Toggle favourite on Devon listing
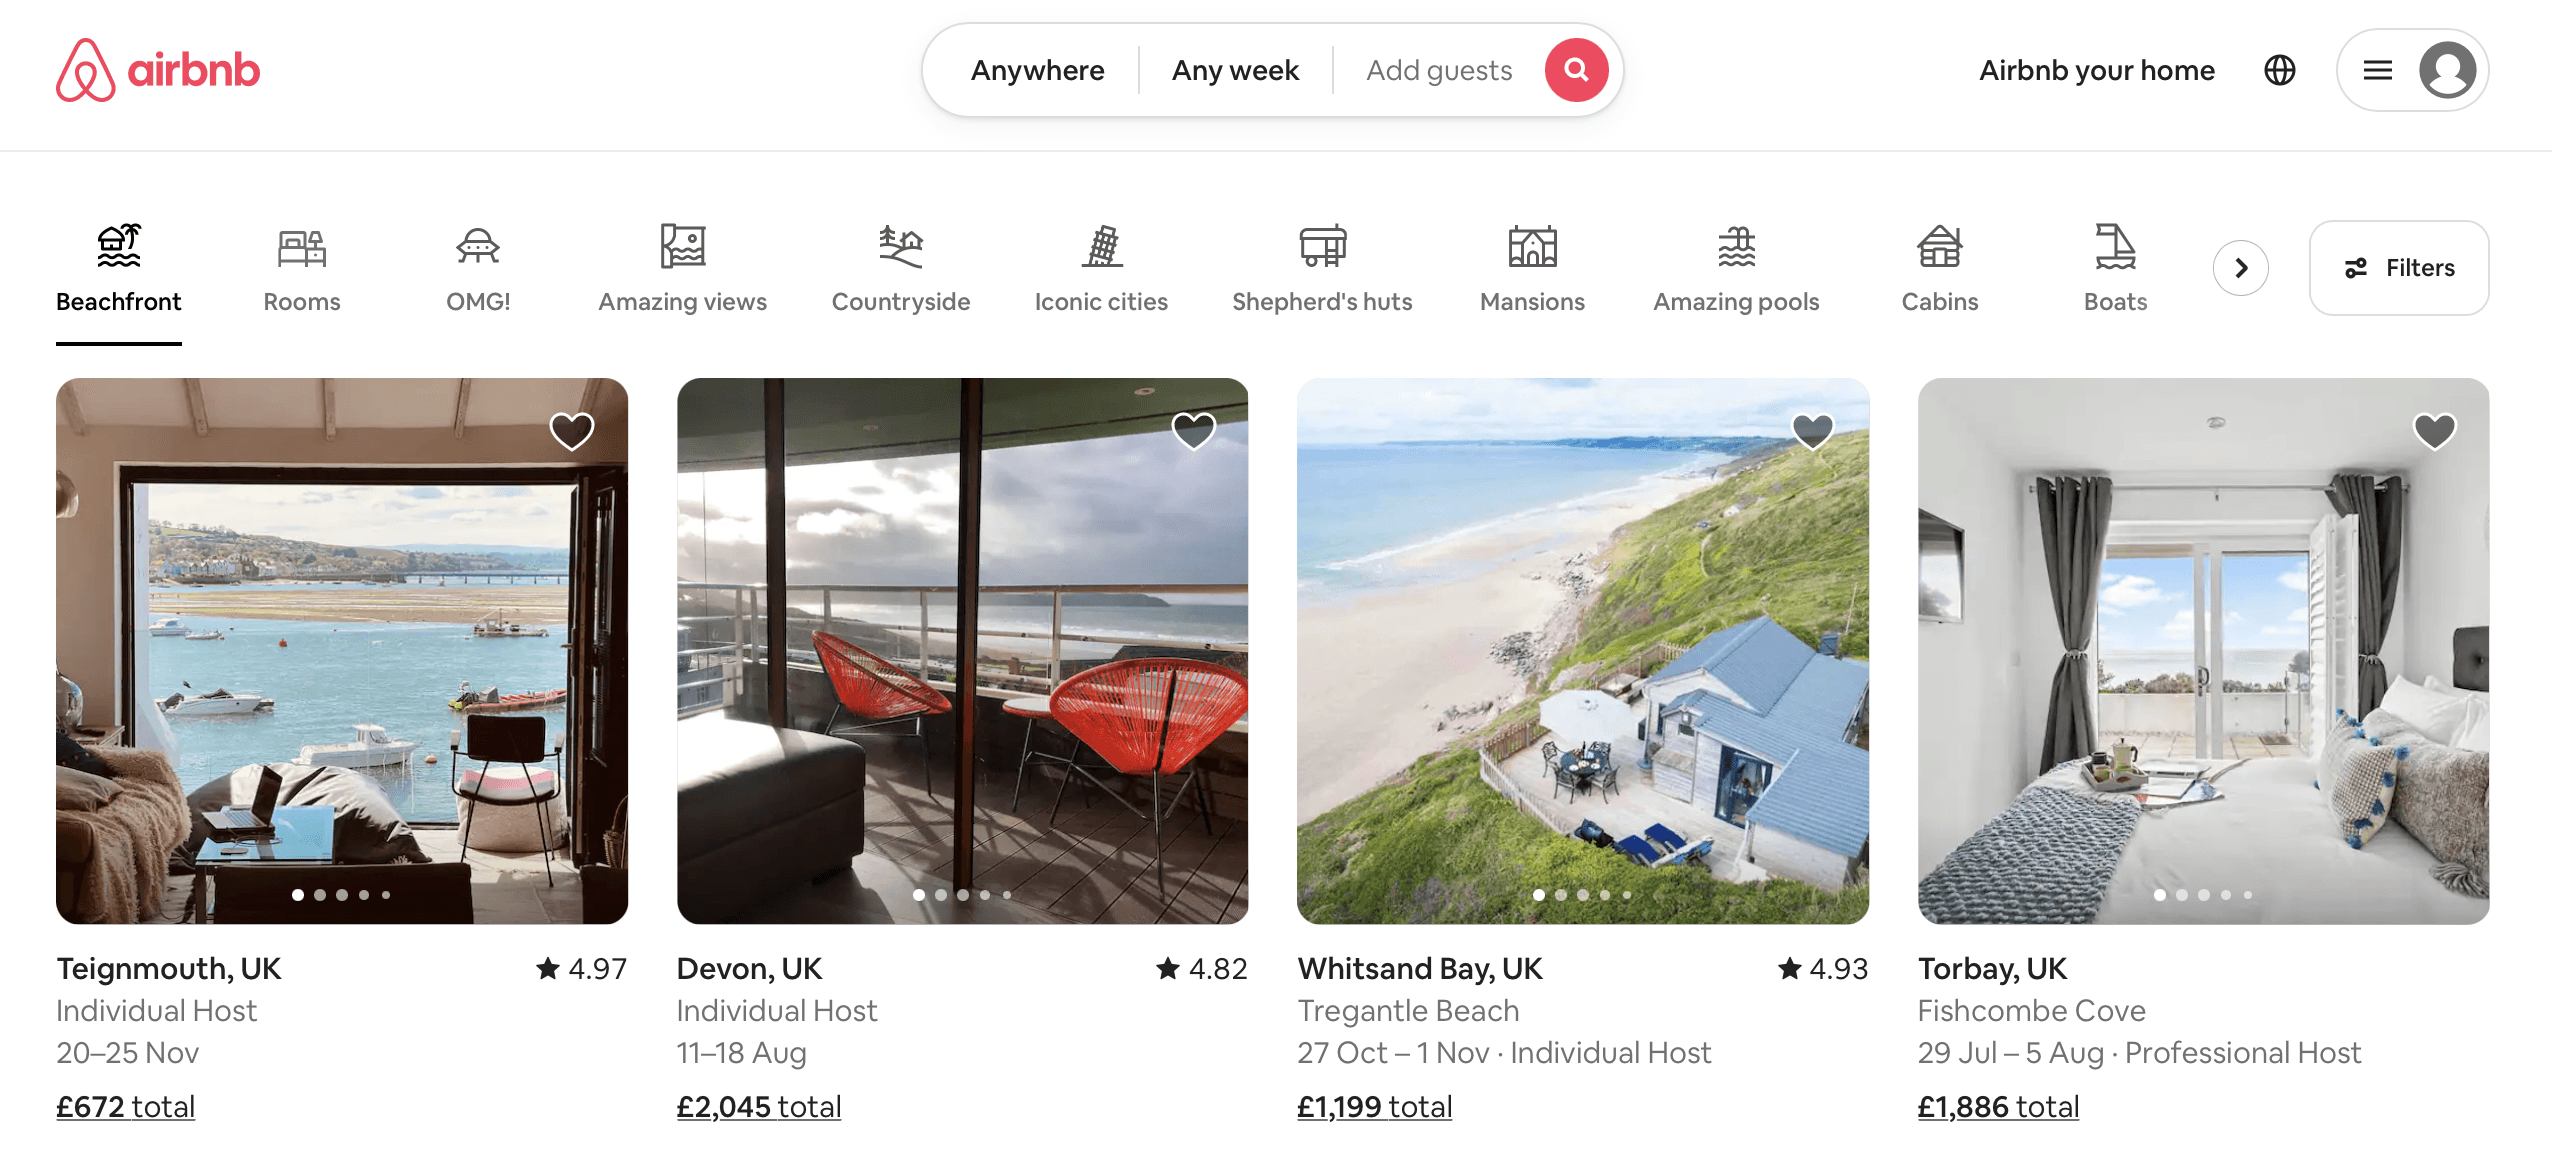The image size is (2552, 1172). (x=1191, y=430)
